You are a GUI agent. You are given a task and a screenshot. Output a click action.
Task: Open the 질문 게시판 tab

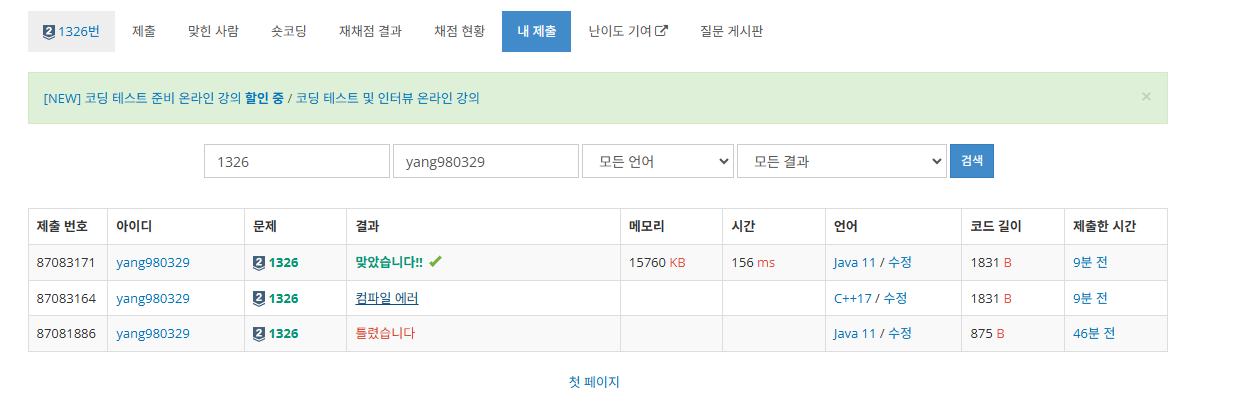coord(732,32)
